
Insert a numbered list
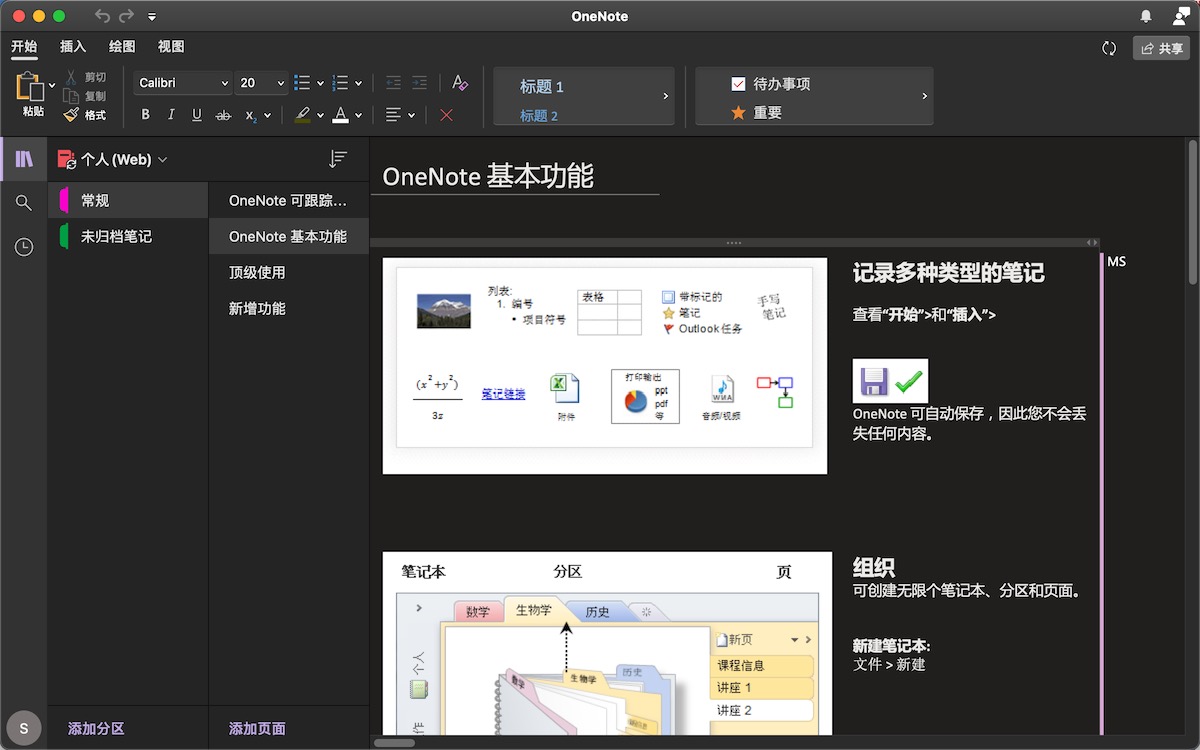341,83
